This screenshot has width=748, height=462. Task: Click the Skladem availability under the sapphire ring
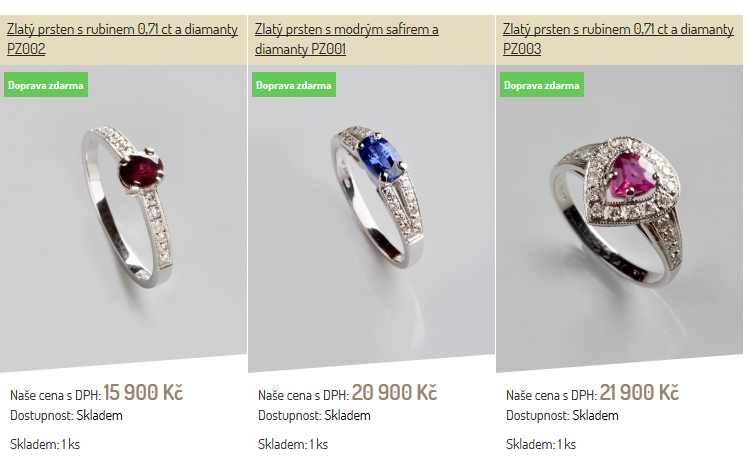coord(347,416)
